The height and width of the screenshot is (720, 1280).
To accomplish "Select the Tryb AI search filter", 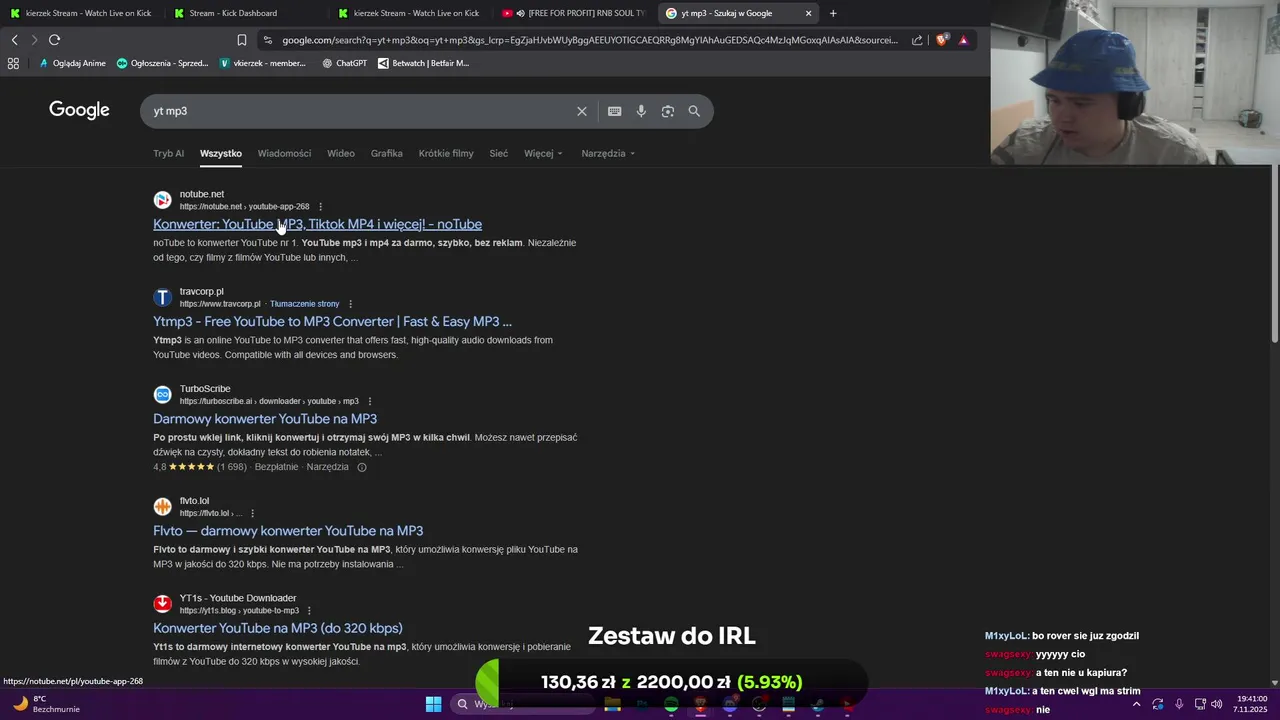I will click(x=168, y=153).
